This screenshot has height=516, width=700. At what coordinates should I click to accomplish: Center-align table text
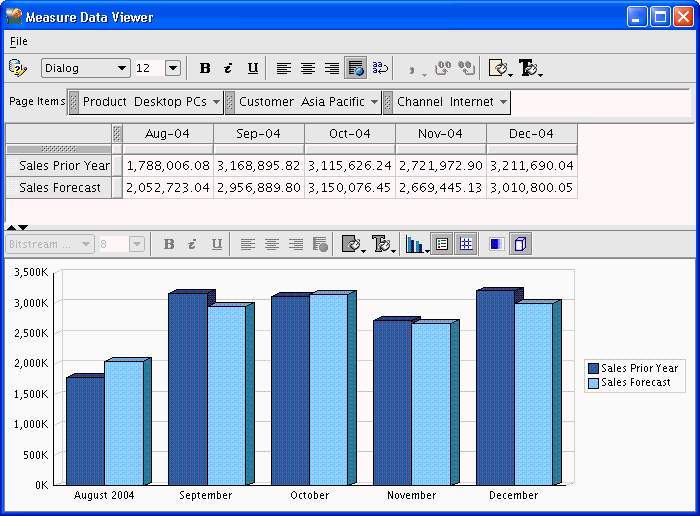pos(308,68)
